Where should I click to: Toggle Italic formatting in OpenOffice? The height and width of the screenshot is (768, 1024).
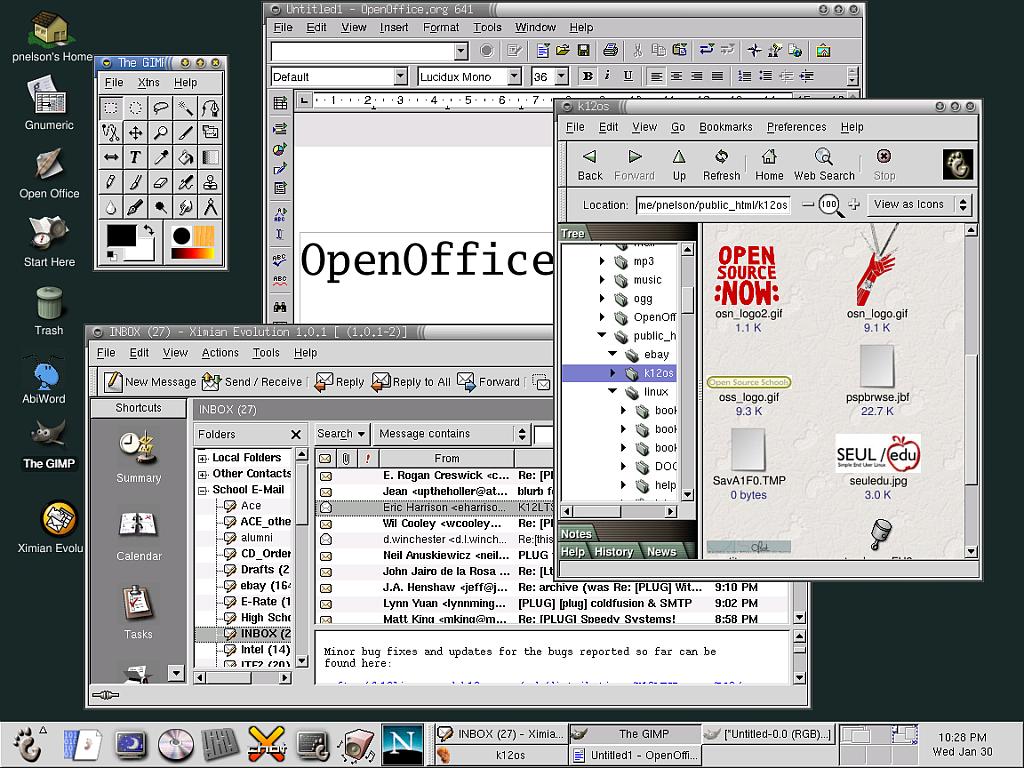click(x=607, y=76)
